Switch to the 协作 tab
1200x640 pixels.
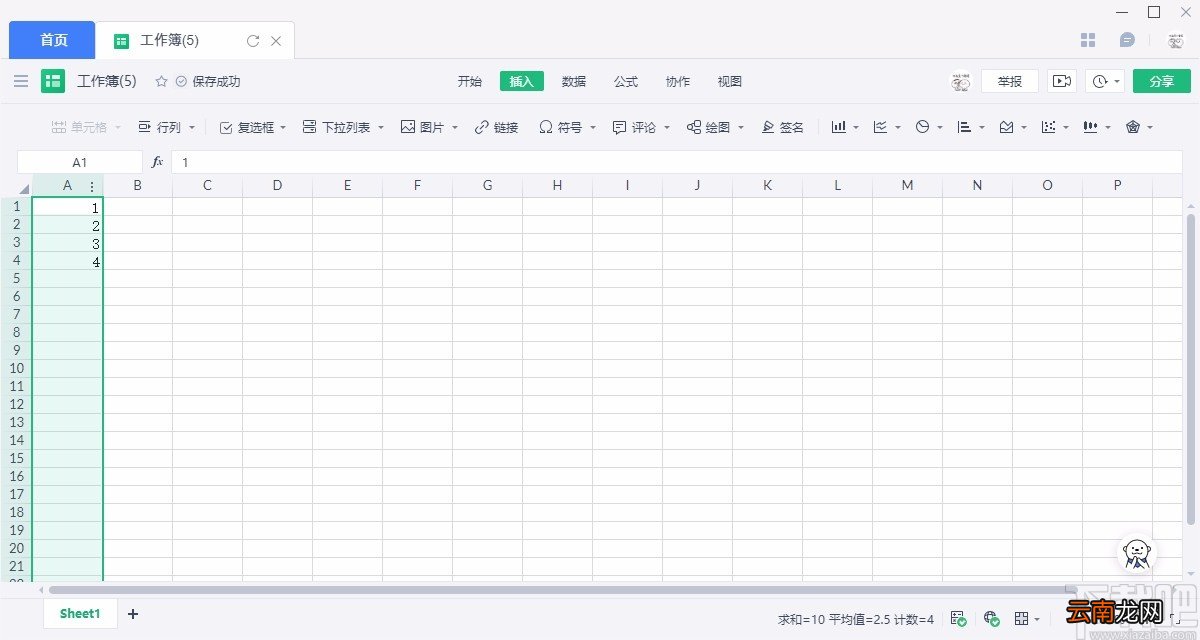pos(678,81)
